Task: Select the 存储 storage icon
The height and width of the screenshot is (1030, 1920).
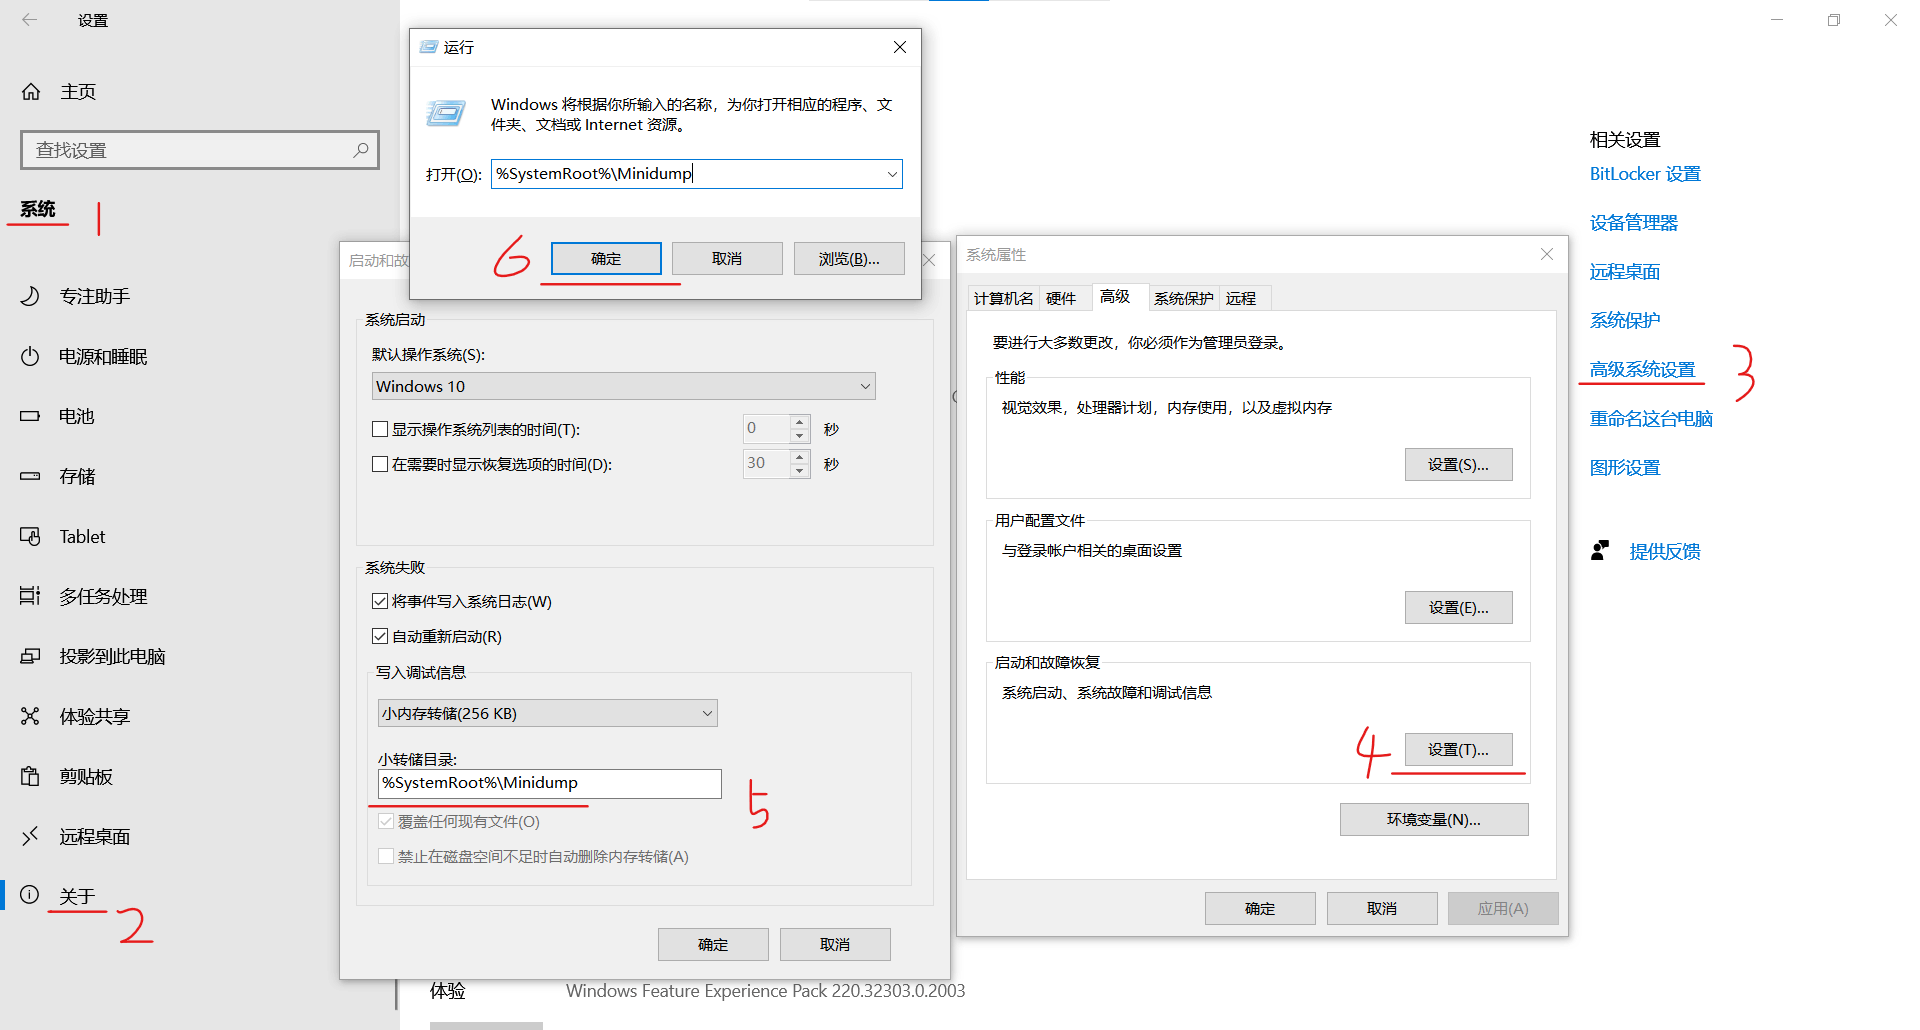Action: pos(30,476)
